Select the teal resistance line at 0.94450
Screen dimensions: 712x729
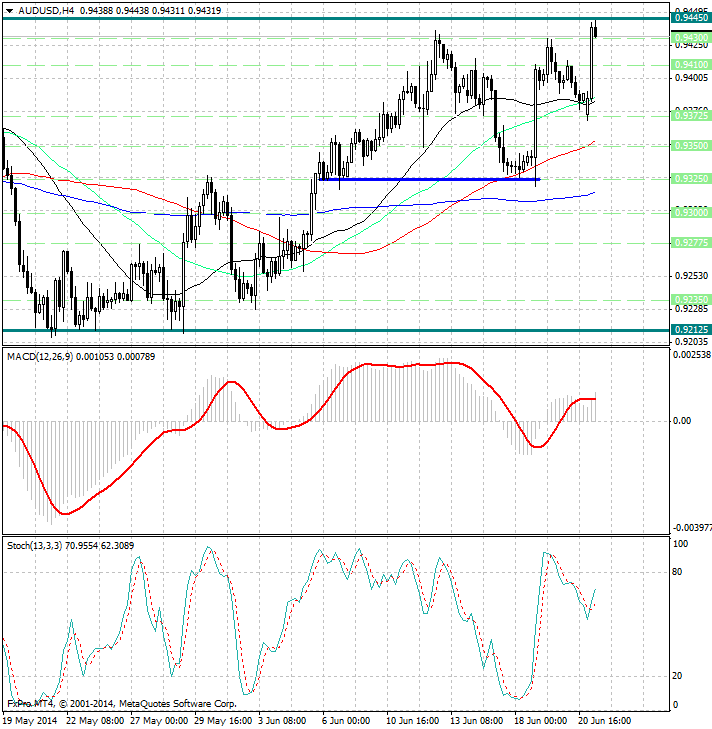pos(336,19)
